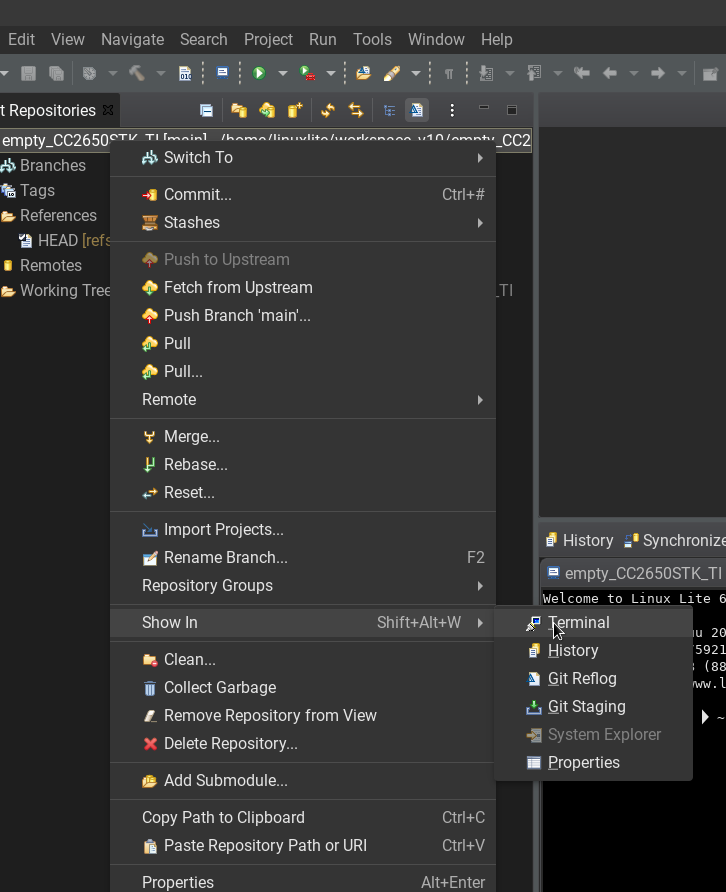The height and width of the screenshot is (892, 726).
Task: Choose Rebase... in context menu
Action: pos(303,465)
